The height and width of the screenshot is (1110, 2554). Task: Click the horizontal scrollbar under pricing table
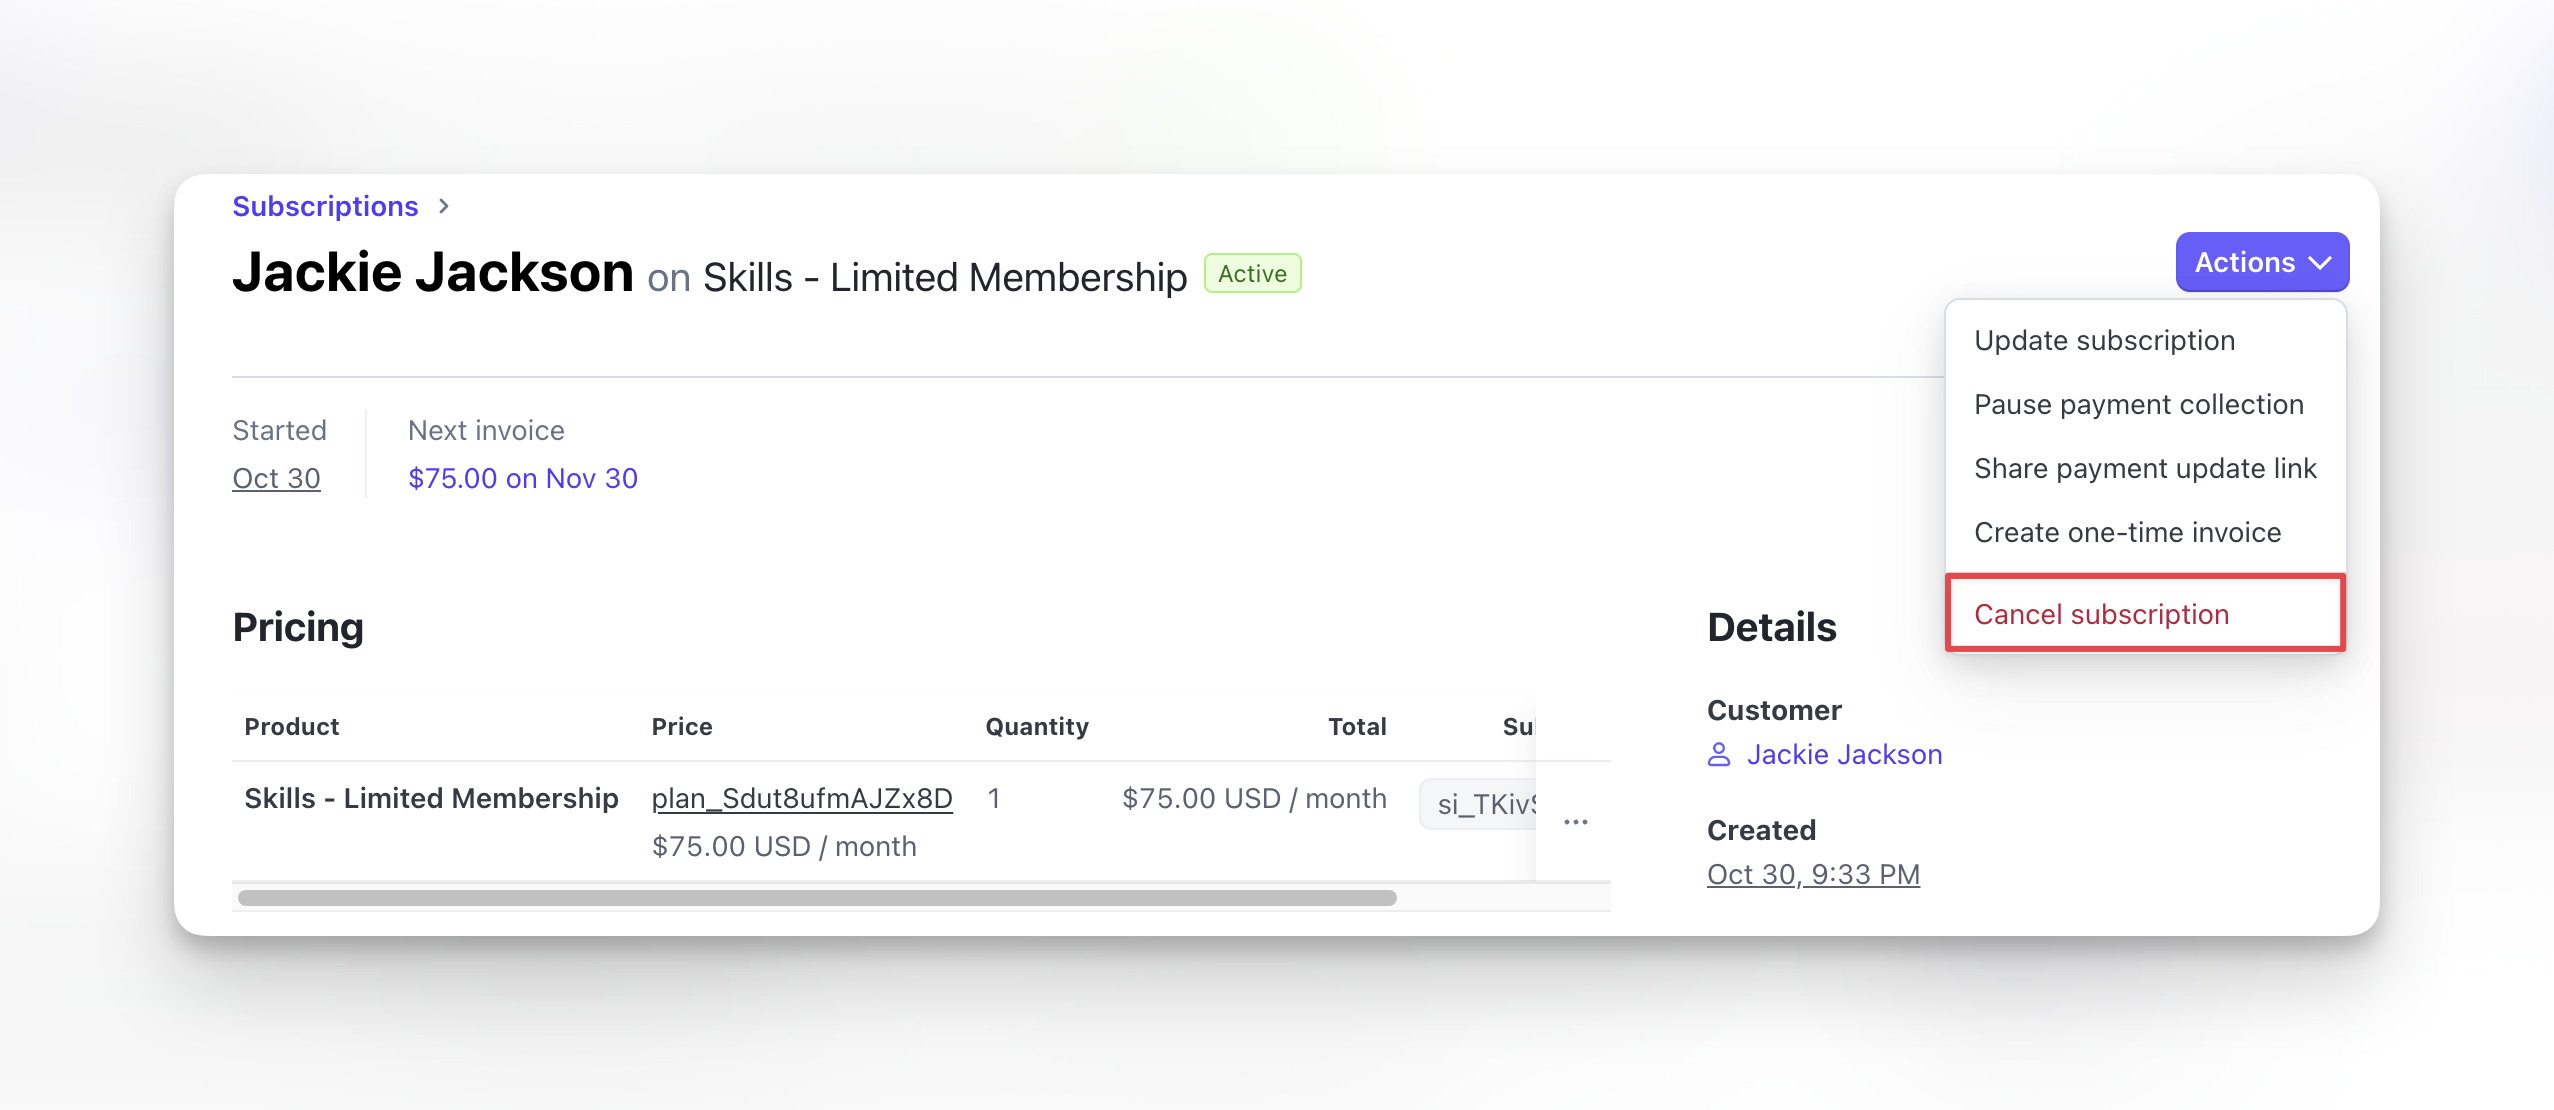[816, 898]
